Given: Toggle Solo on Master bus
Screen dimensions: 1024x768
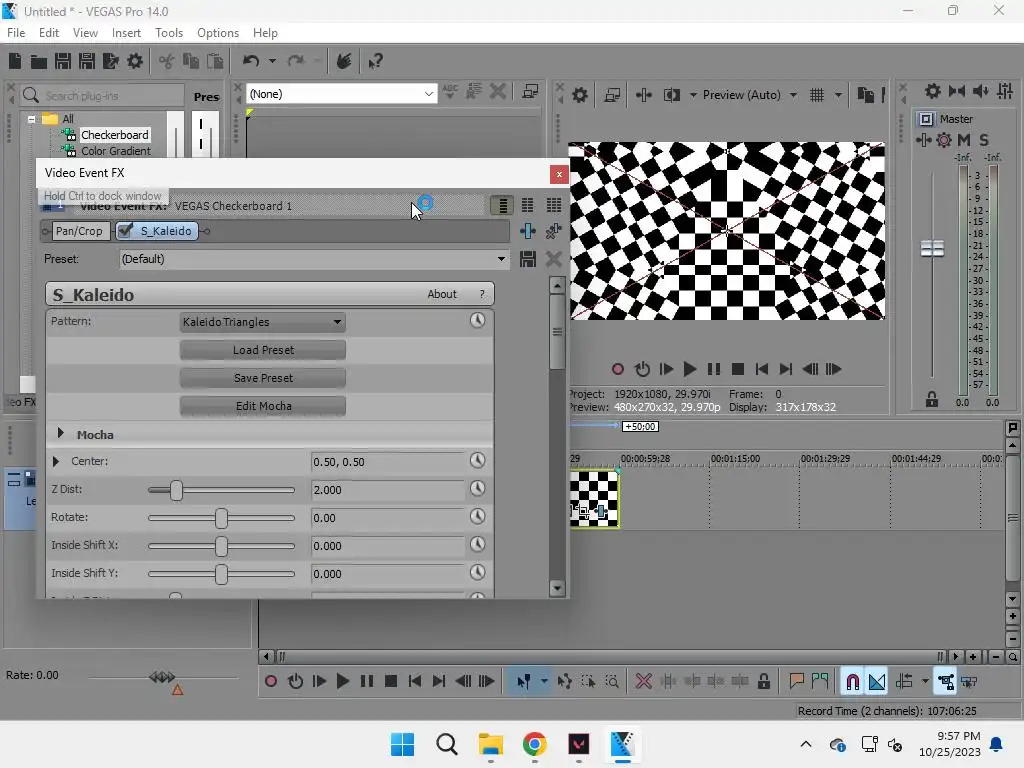Looking at the screenshot, I should [x=984, y=140].
